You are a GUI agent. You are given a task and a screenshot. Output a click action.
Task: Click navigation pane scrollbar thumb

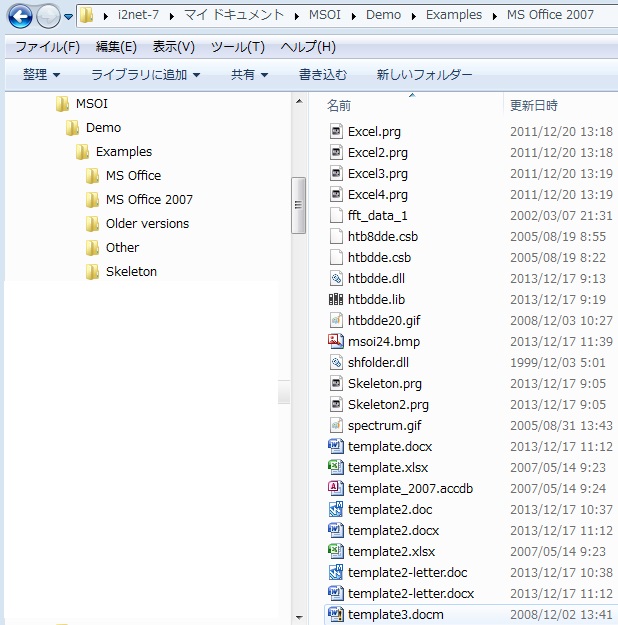tap(298, 205)
